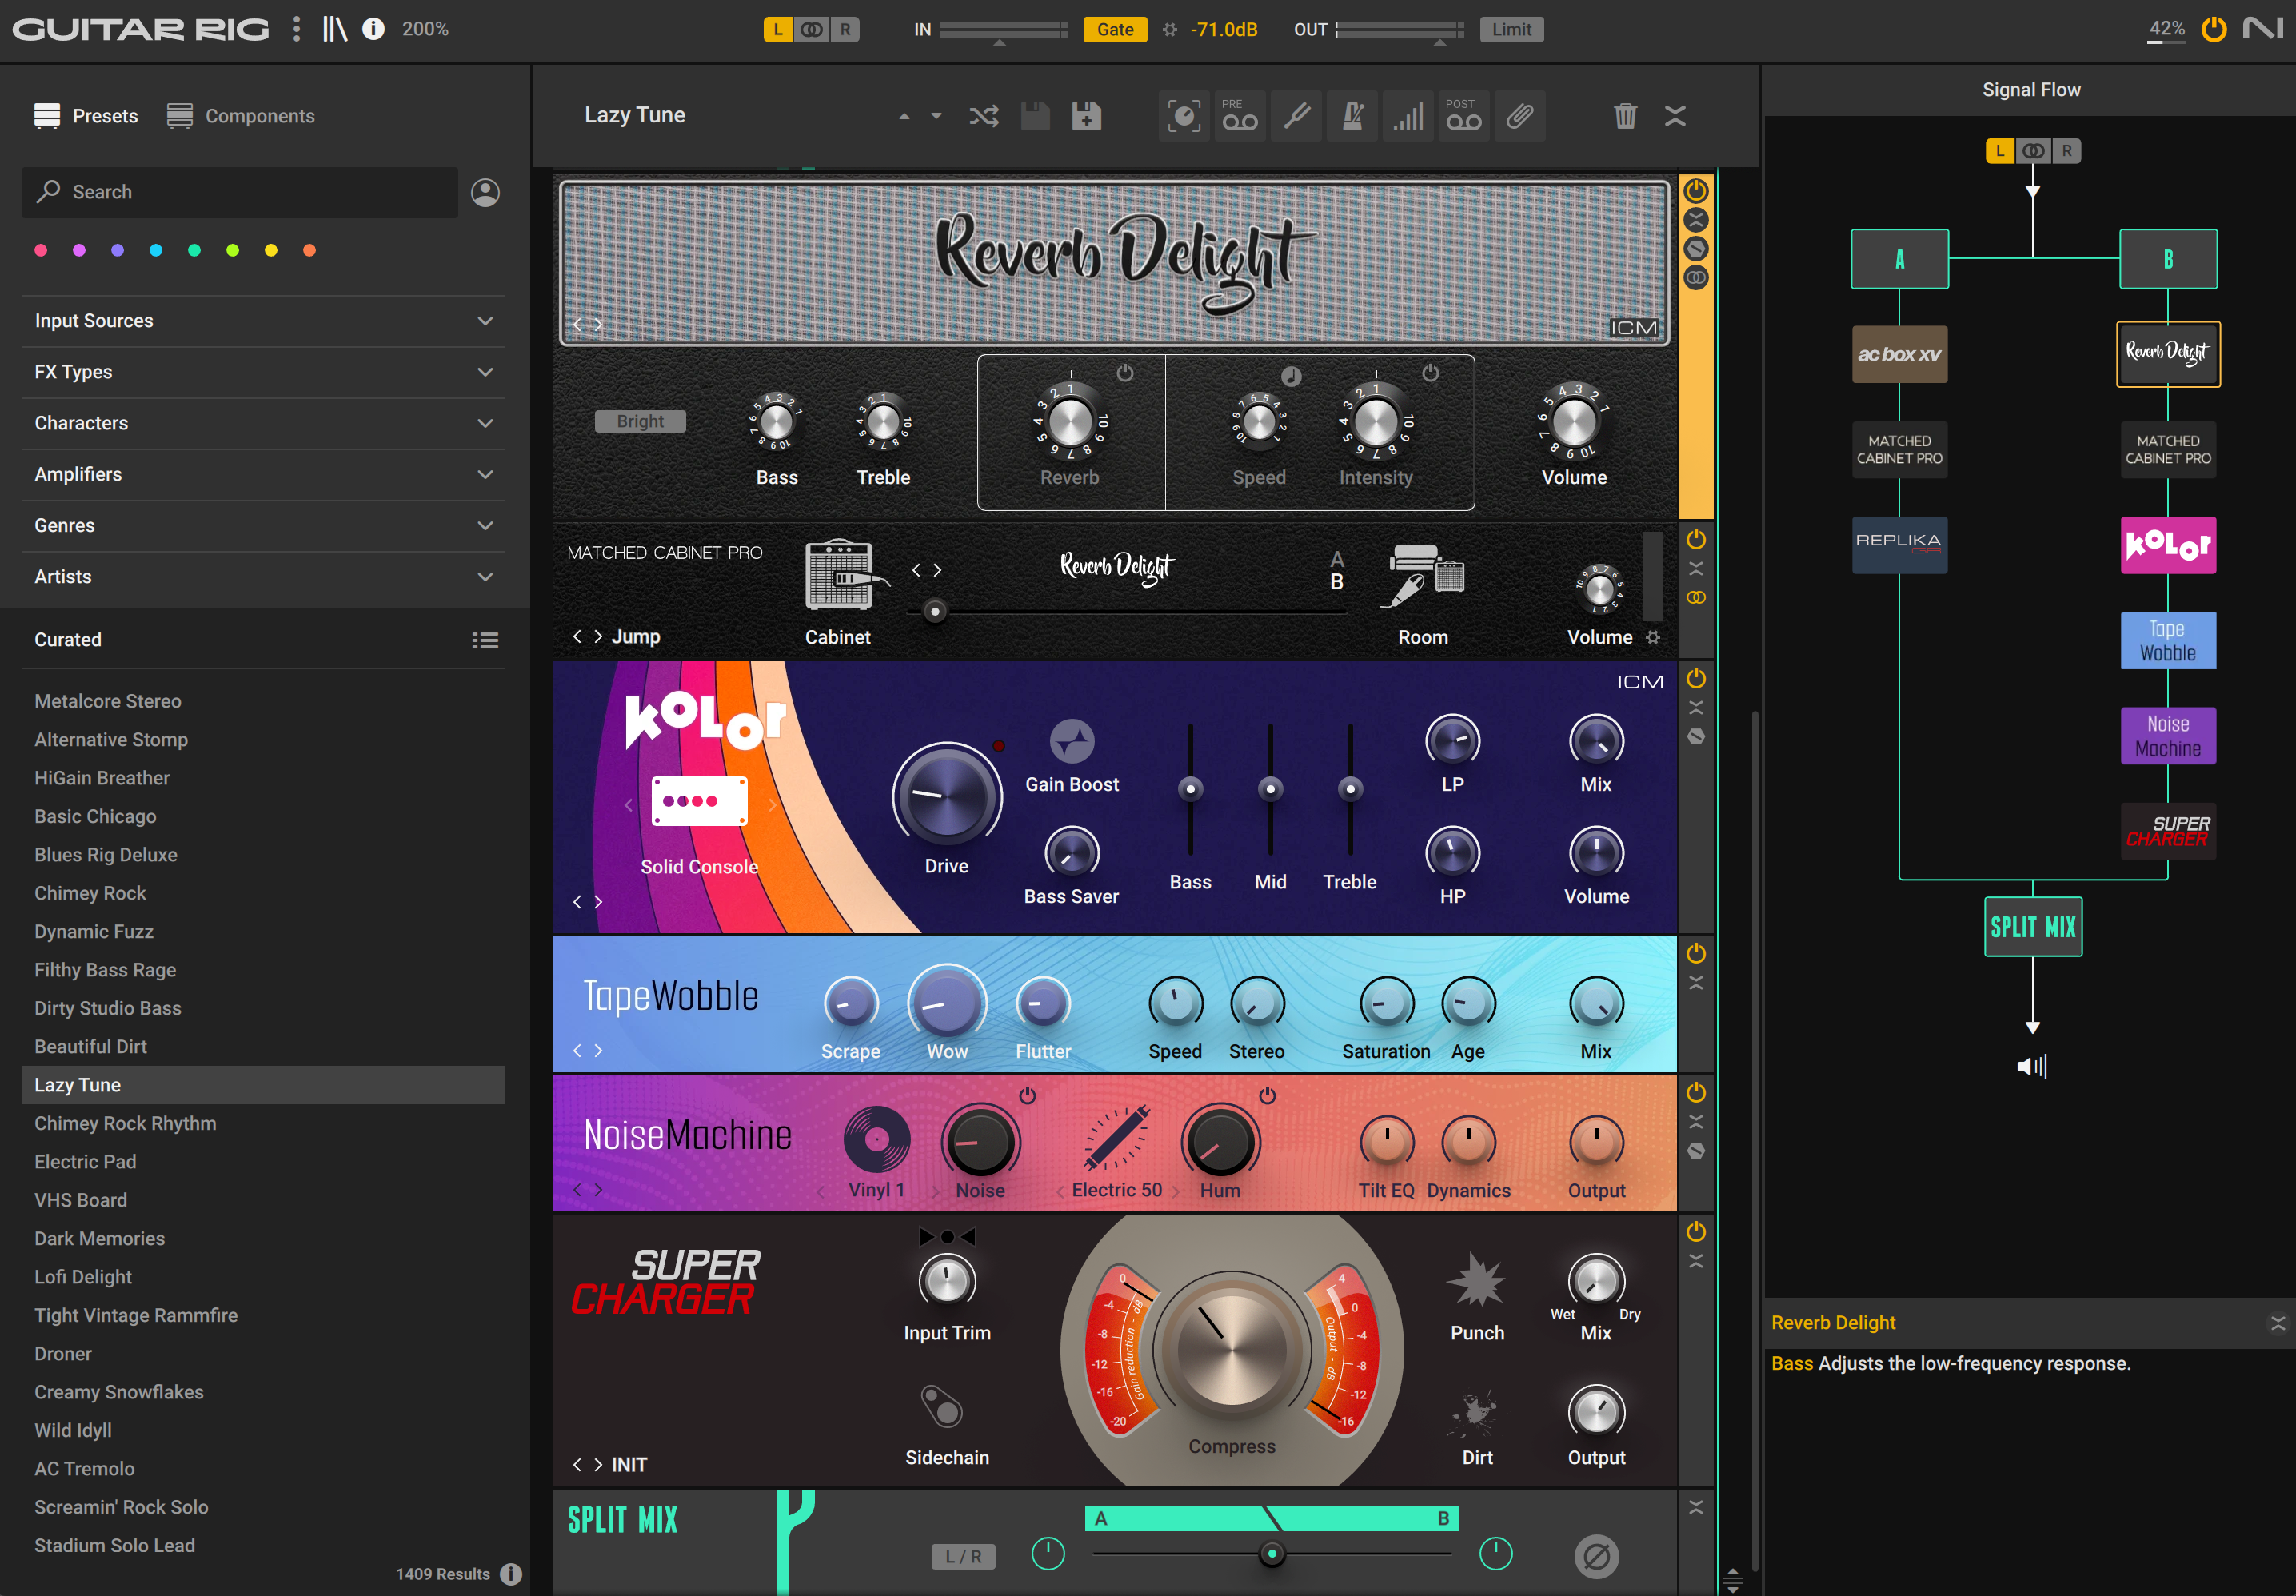The width and height of the screenshot is (2296, 1596).
Task: Open the sidebar library icon
Action: [334, 29]
